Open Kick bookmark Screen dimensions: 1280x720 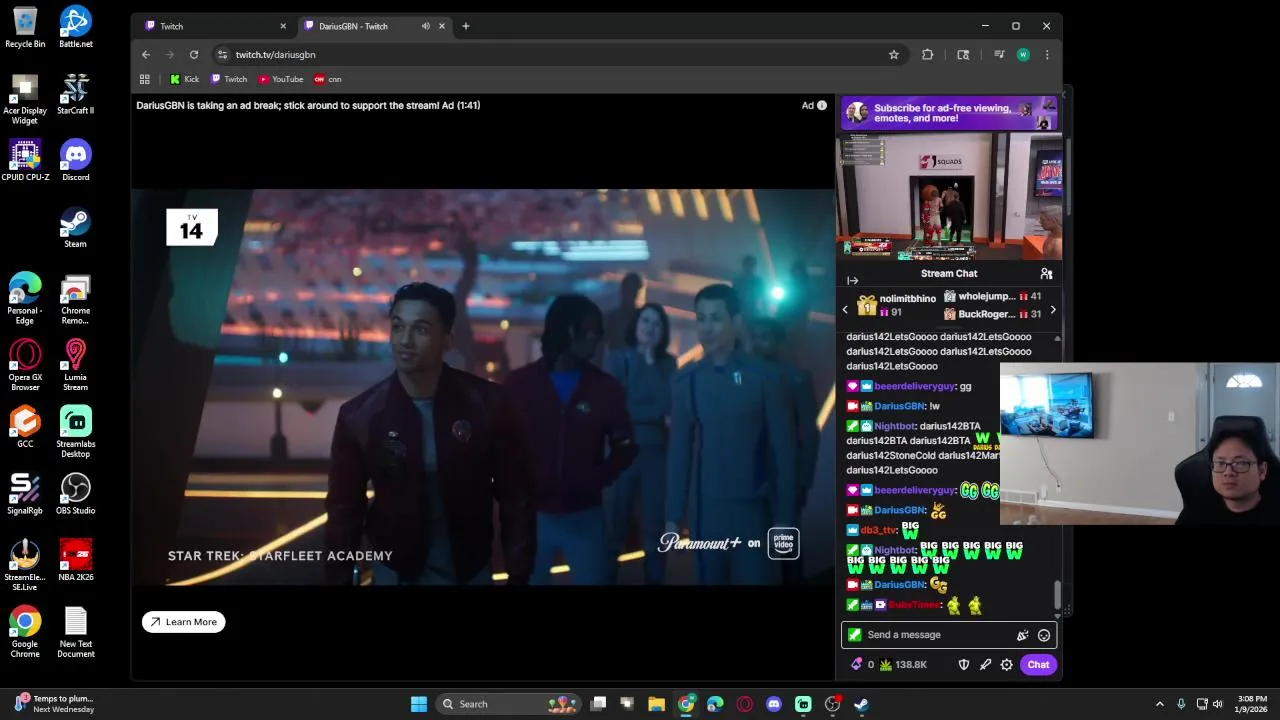(185, 79)
